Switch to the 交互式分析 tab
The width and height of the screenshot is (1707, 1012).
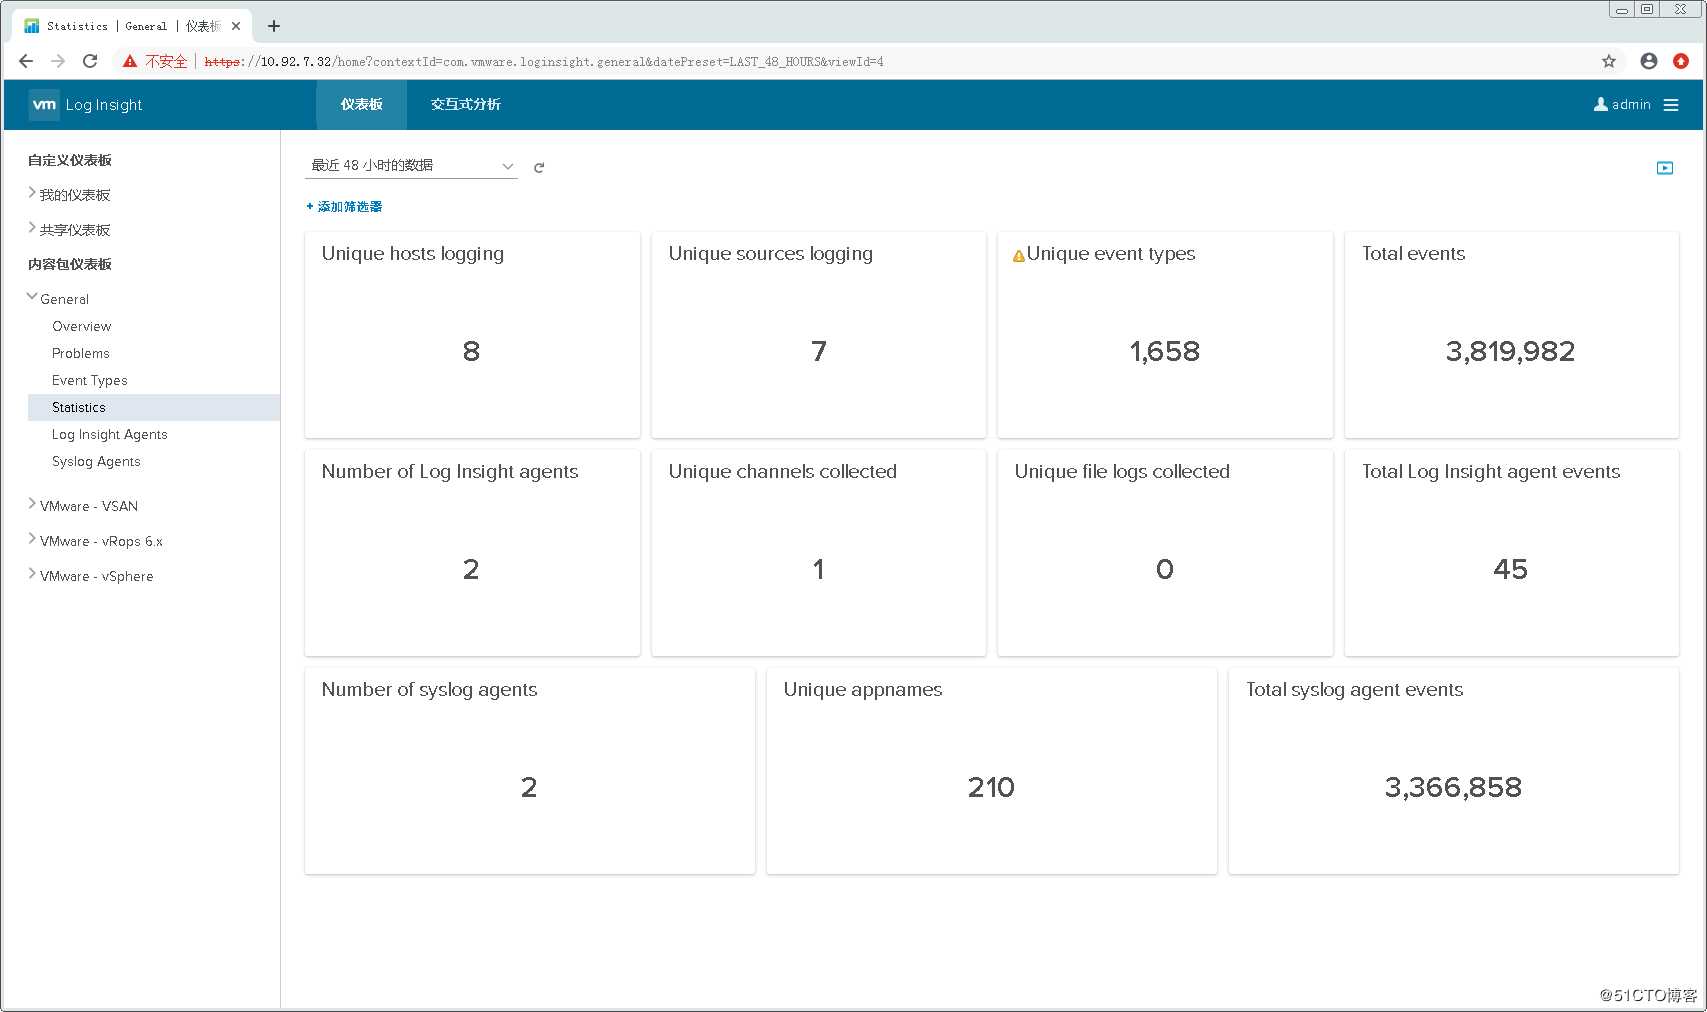point(466,105)
